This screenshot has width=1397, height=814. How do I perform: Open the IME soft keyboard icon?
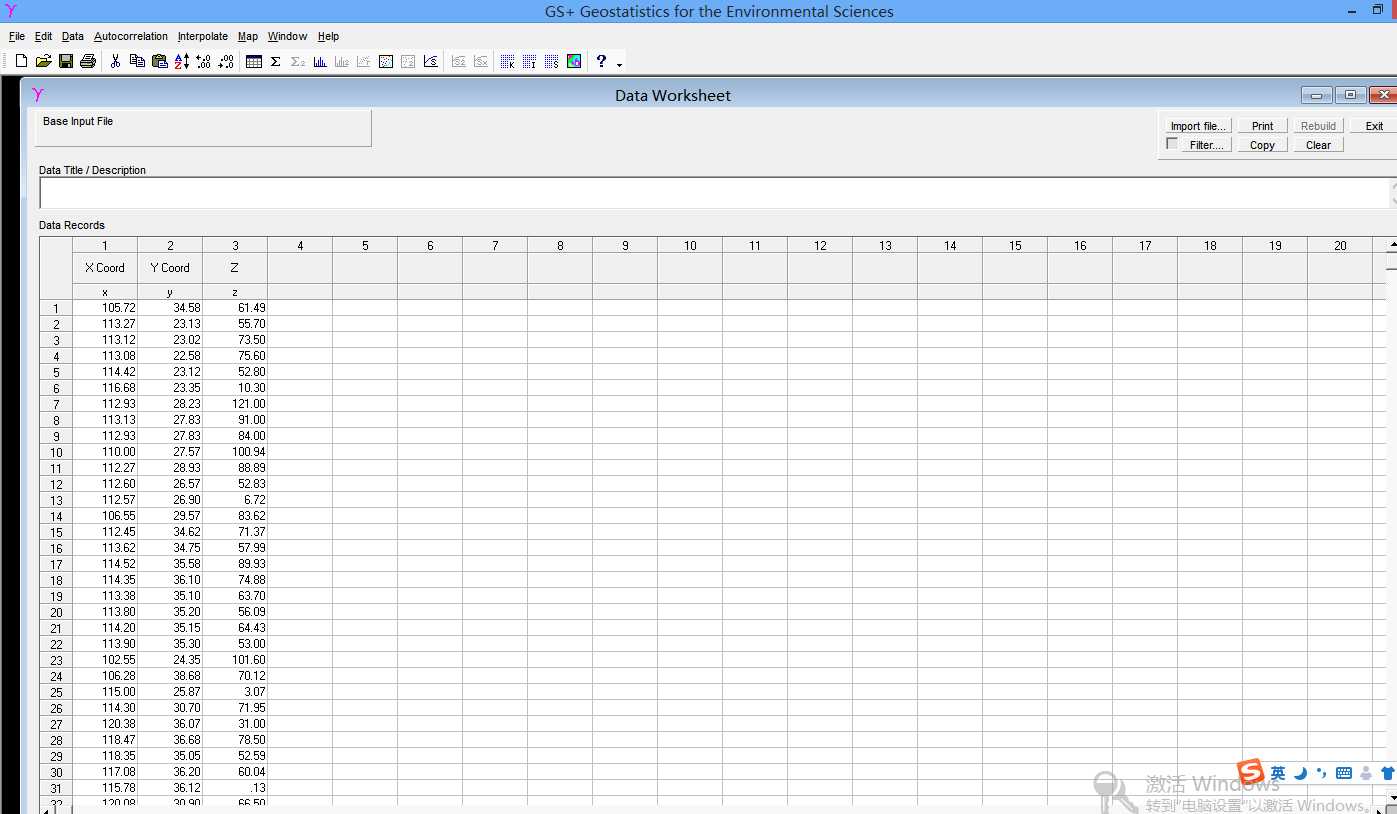click(x=1344, y=773)
